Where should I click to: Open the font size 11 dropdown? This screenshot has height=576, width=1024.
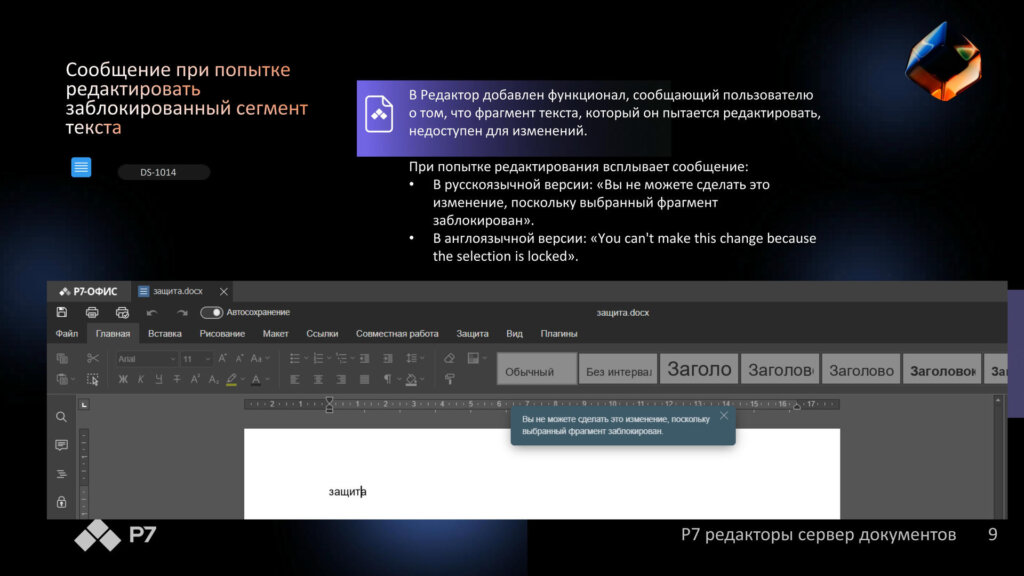pyautogui.click(x=192, y=358)
